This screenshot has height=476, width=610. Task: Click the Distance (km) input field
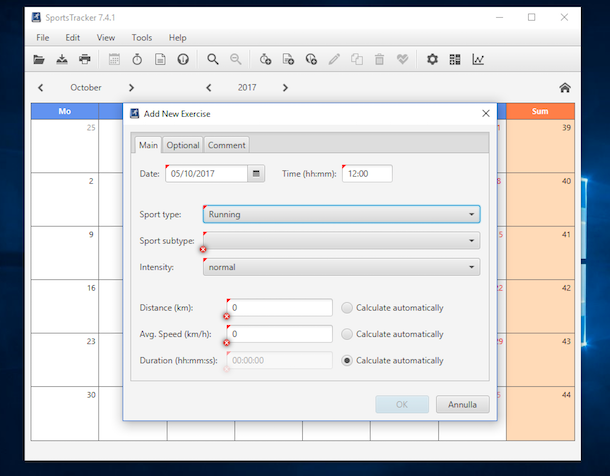pyautogui.click(x=280, y=308)
